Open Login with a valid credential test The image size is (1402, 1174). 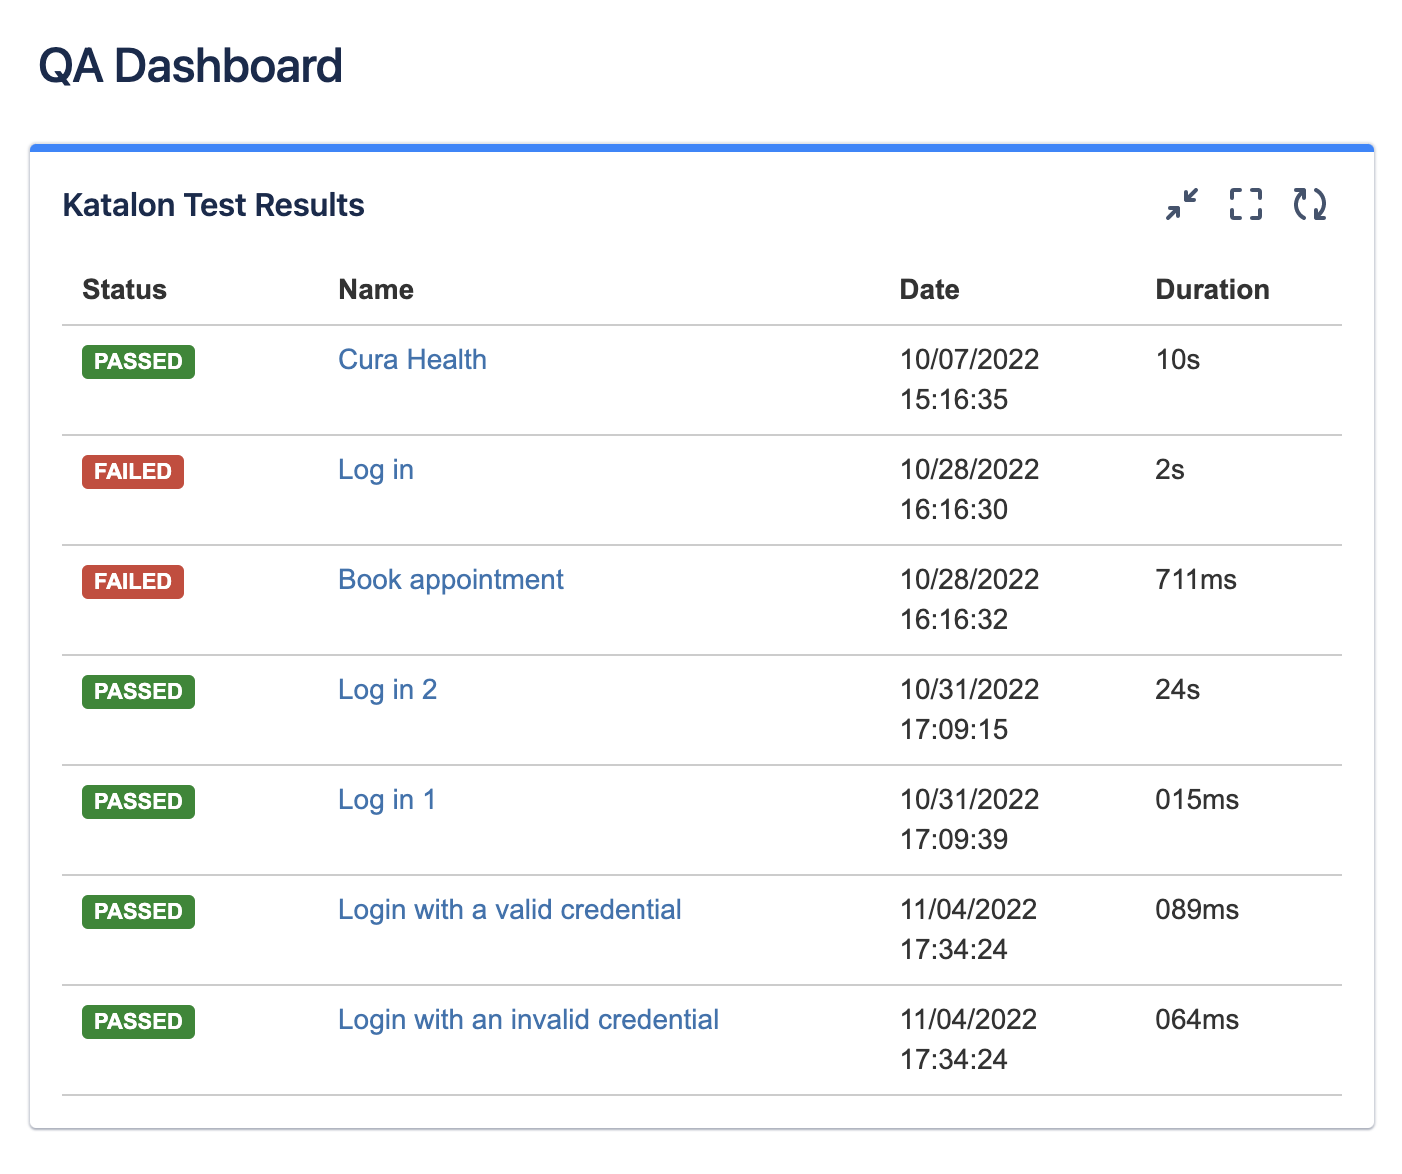[x=510, y=909]
